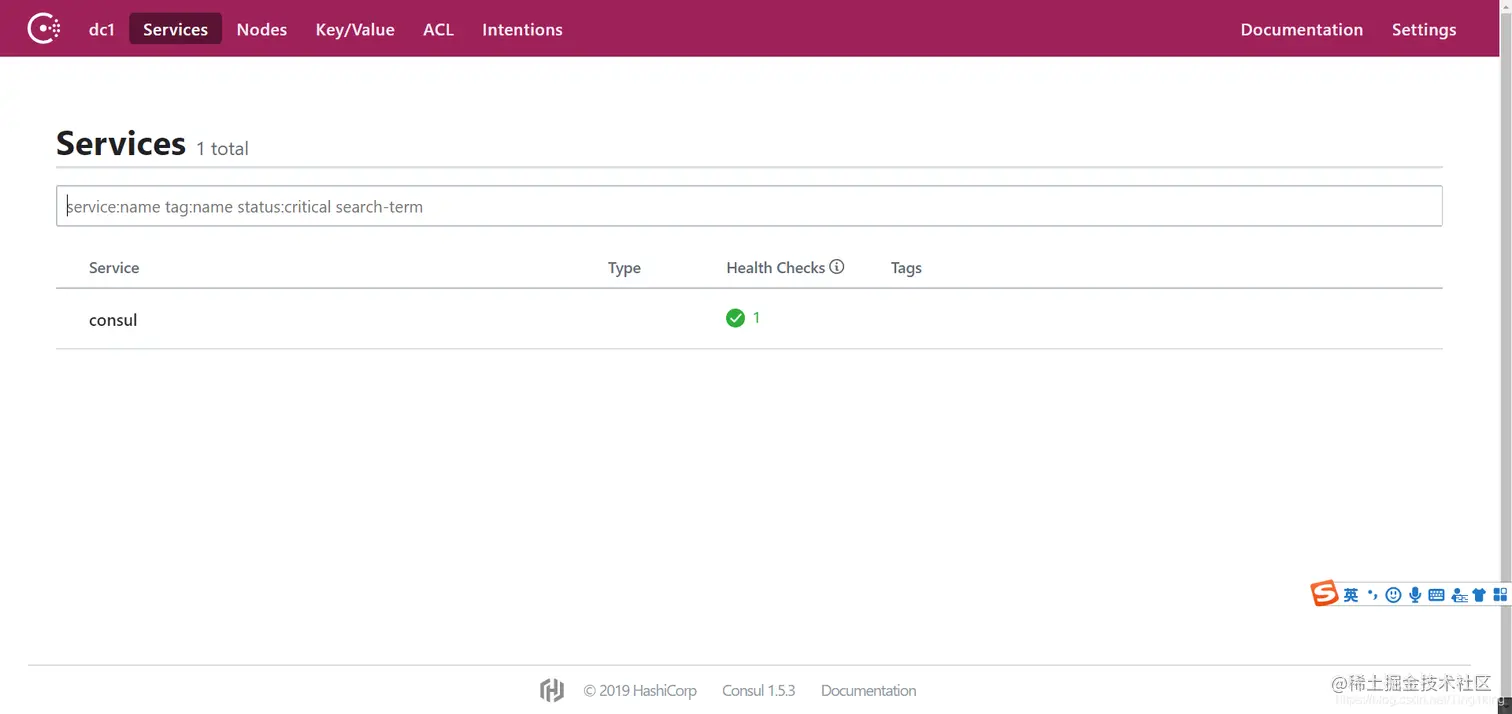
Task: Open the footer Documentation link
Action: point(868,691)
